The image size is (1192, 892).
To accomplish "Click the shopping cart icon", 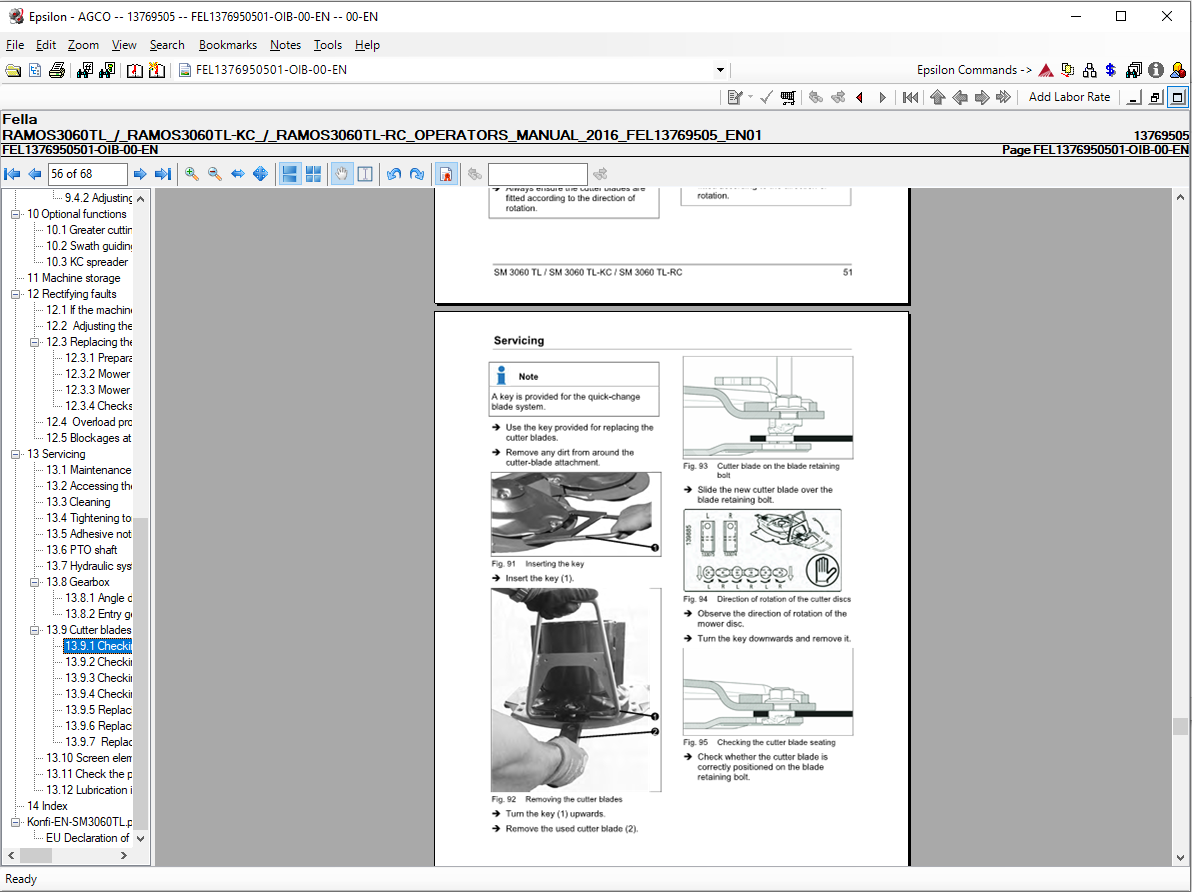I will (x=788, y=97).
